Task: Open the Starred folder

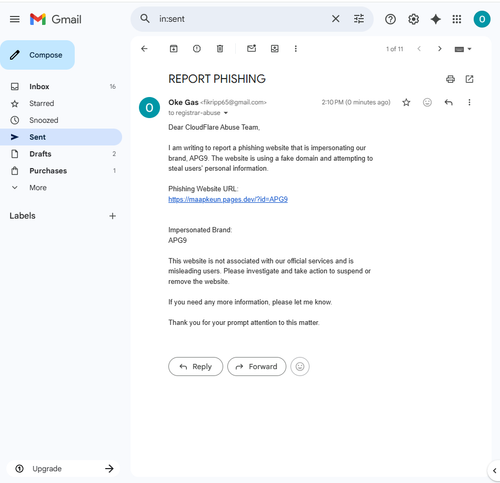Action: coord(61,103)
